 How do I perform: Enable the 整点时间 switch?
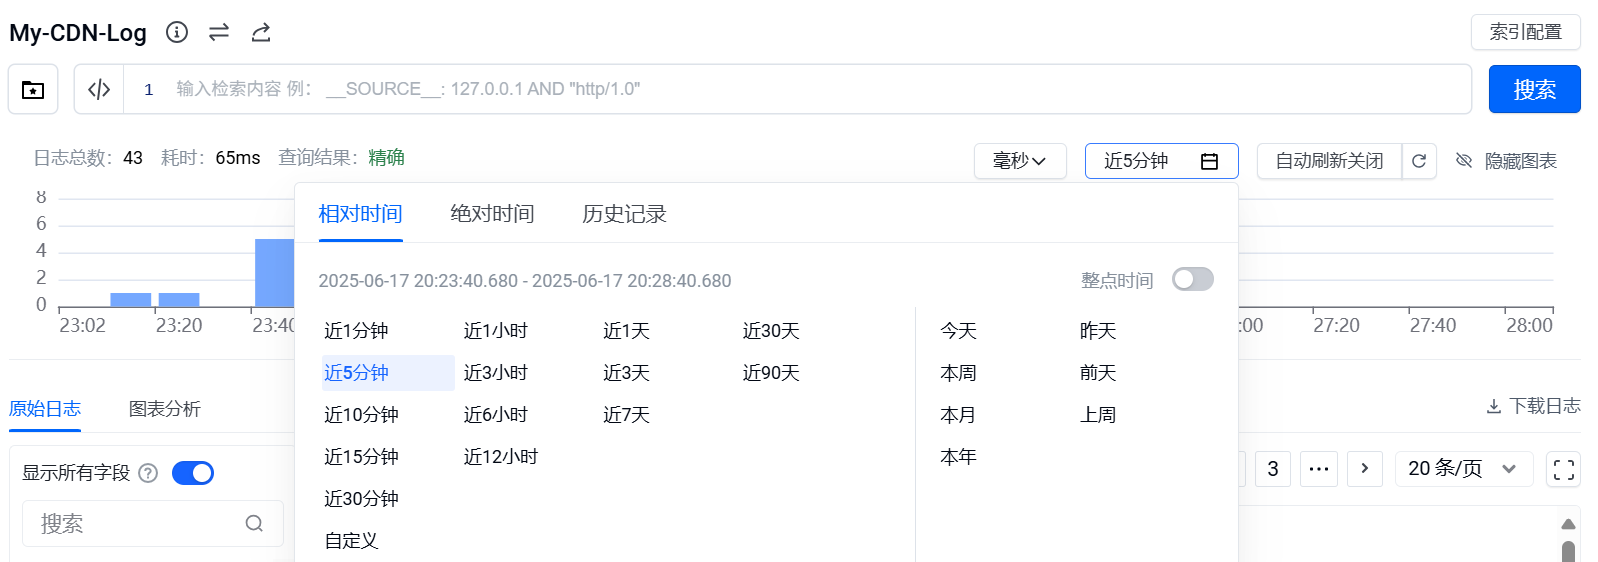[1192, 279]
